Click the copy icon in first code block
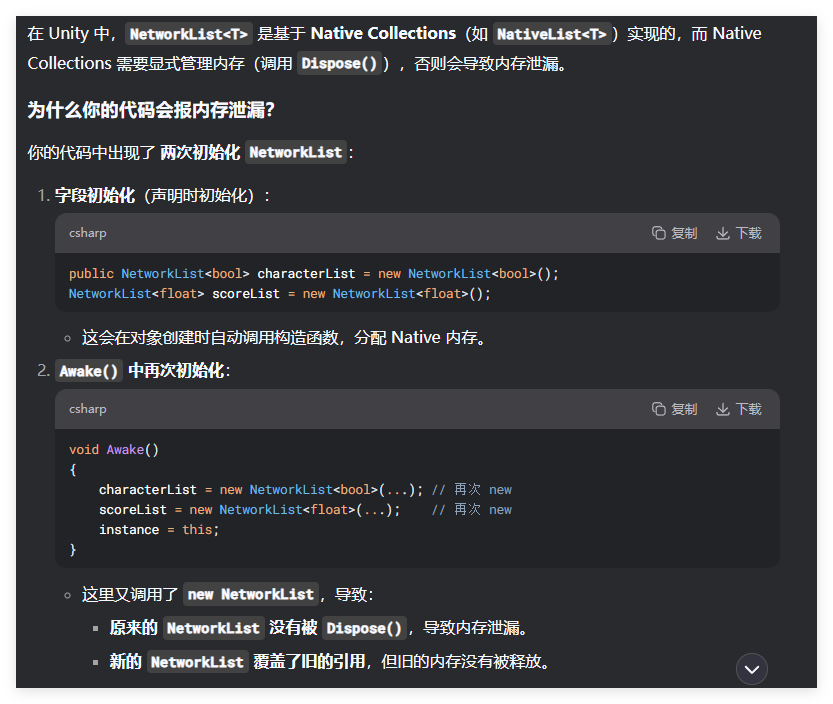 (659, 233)
